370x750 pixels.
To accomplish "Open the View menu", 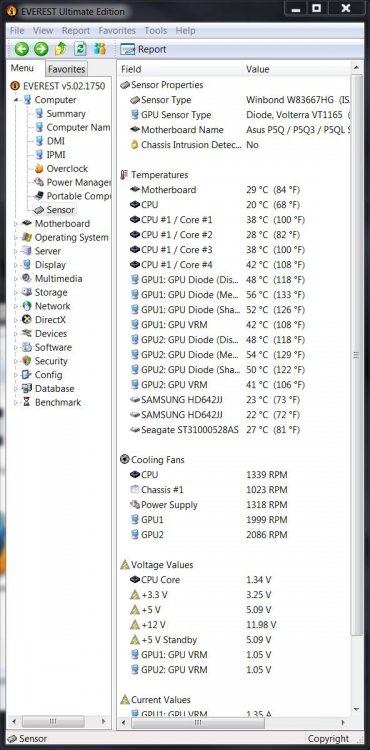I will (43, 31).
